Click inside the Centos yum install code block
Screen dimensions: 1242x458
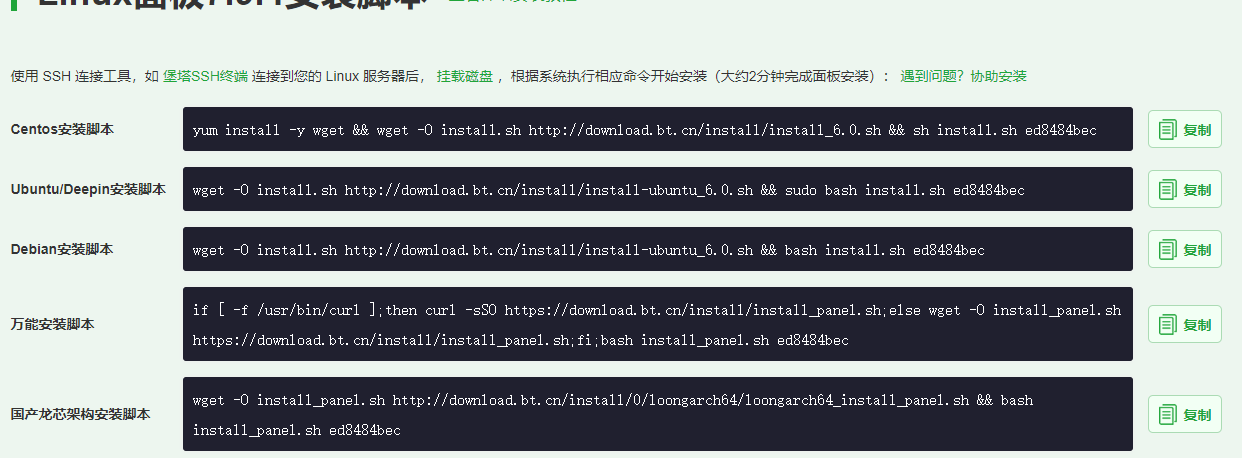pos(658,130)
